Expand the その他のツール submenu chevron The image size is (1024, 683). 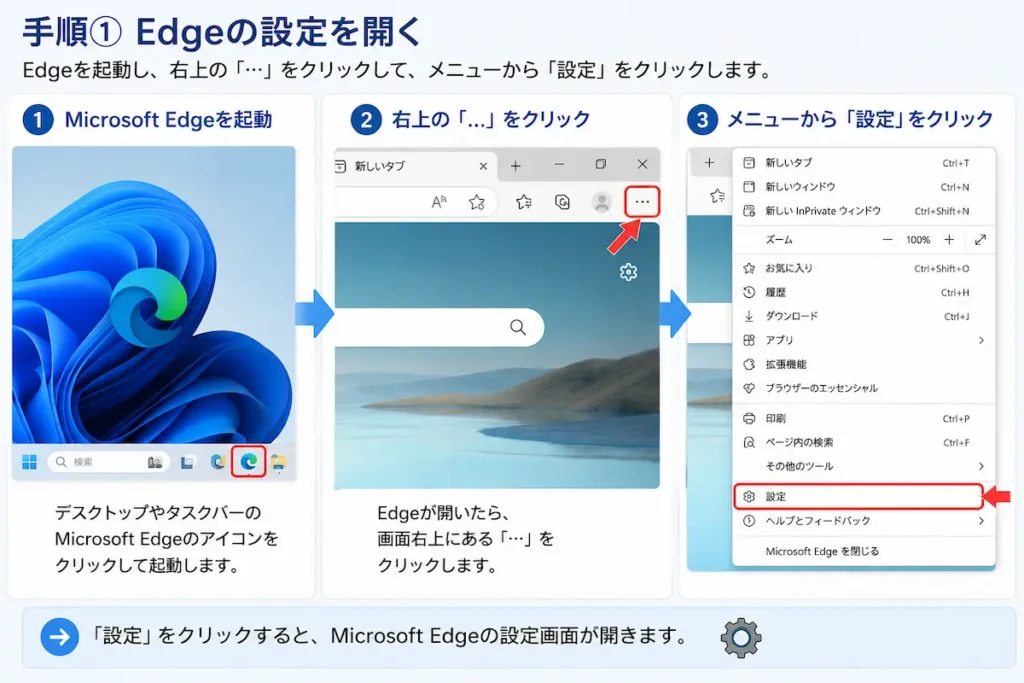pyautogui.click(x=981, y=466)
